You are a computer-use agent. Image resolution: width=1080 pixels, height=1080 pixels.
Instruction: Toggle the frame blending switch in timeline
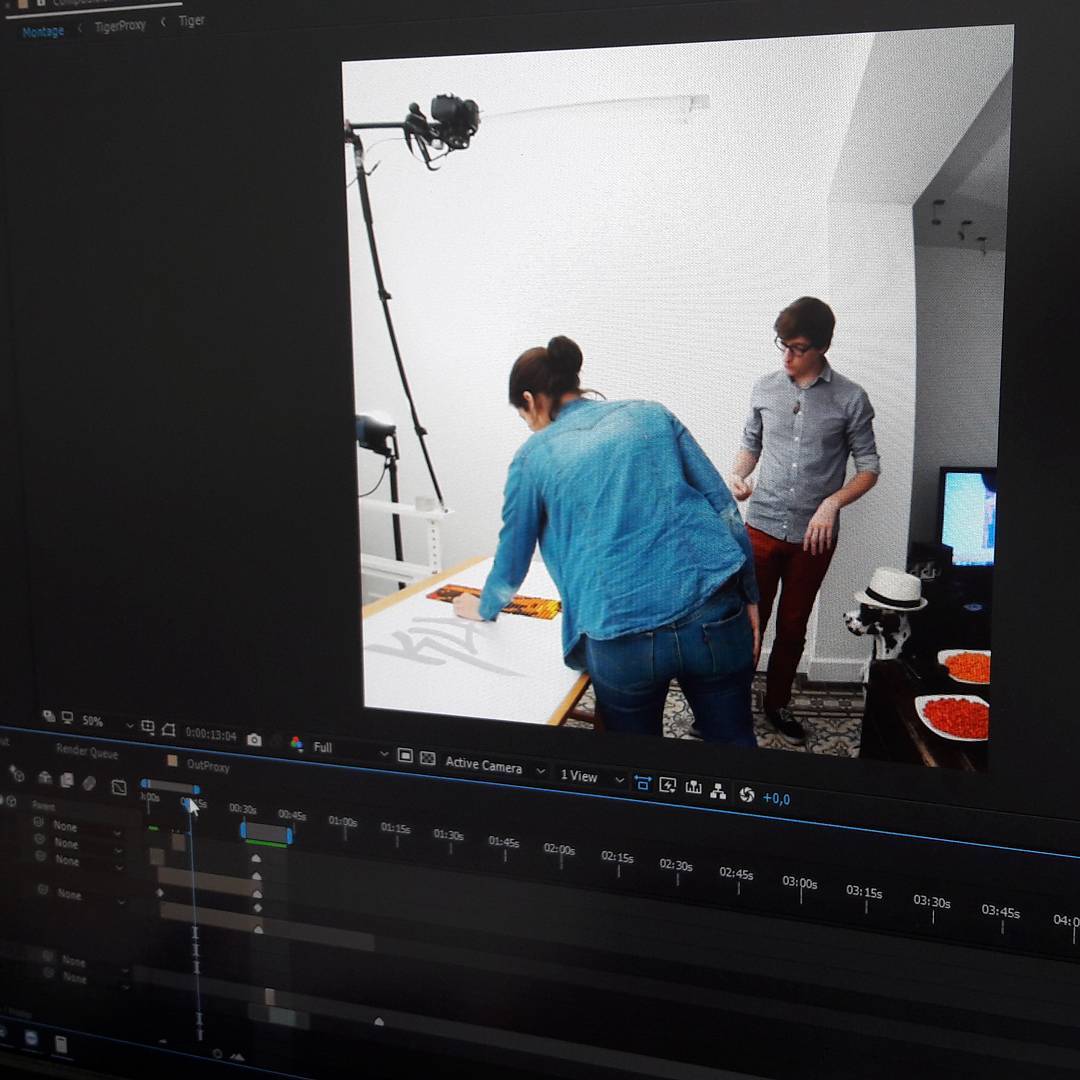click(x=67, y=780)
